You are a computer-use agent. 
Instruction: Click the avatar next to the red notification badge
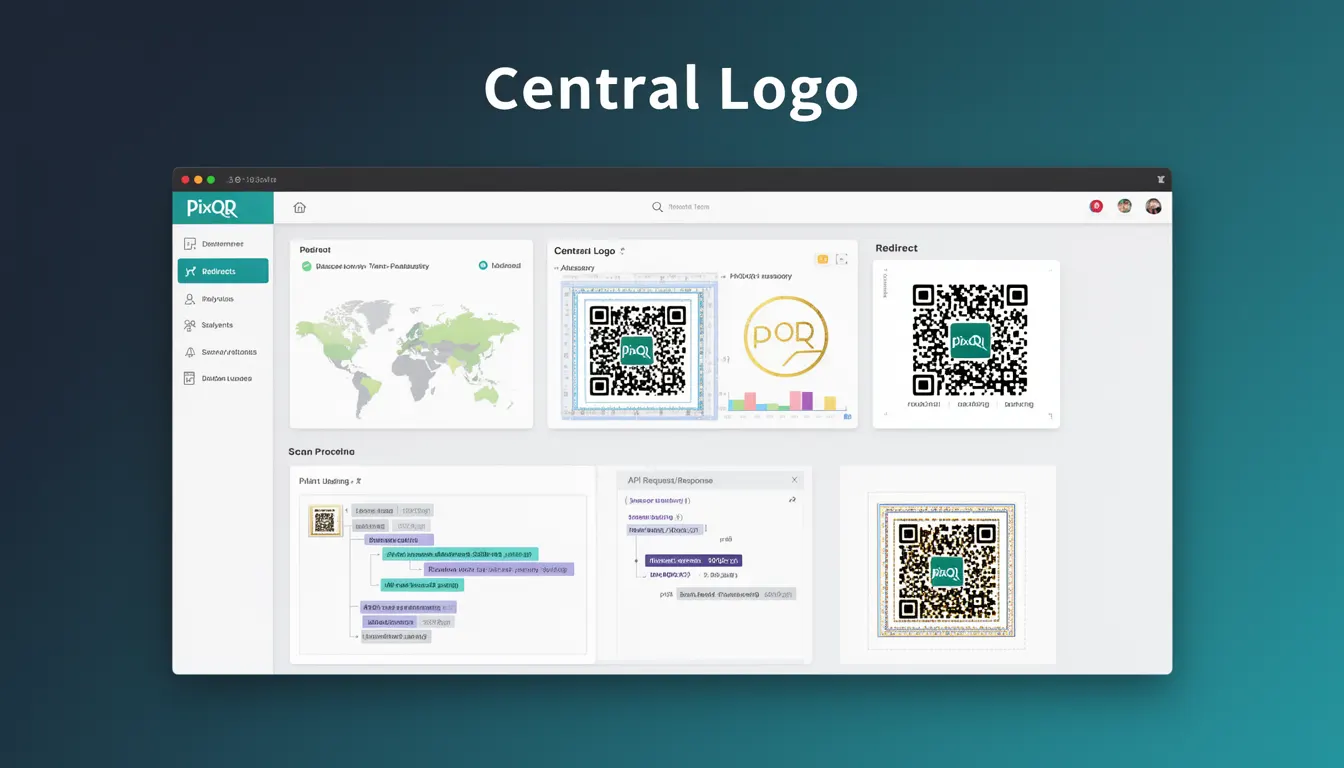1124,206
